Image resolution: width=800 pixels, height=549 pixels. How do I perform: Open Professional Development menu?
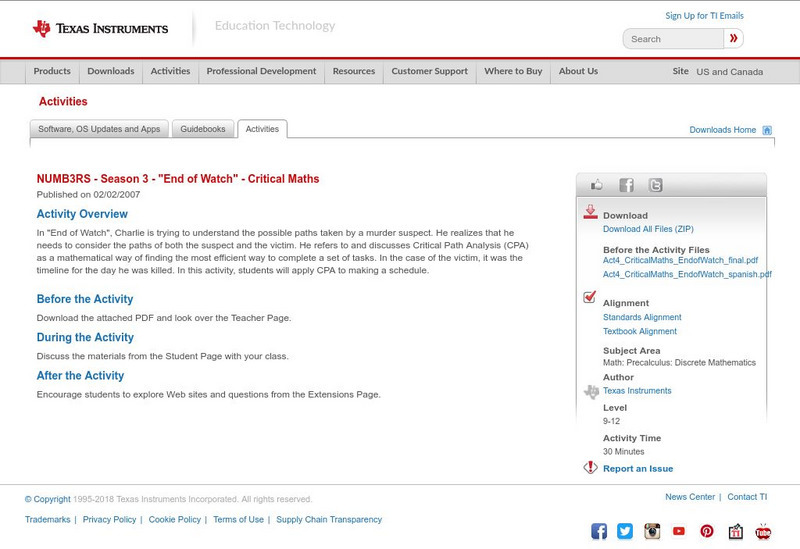click(x=261, y=71)
